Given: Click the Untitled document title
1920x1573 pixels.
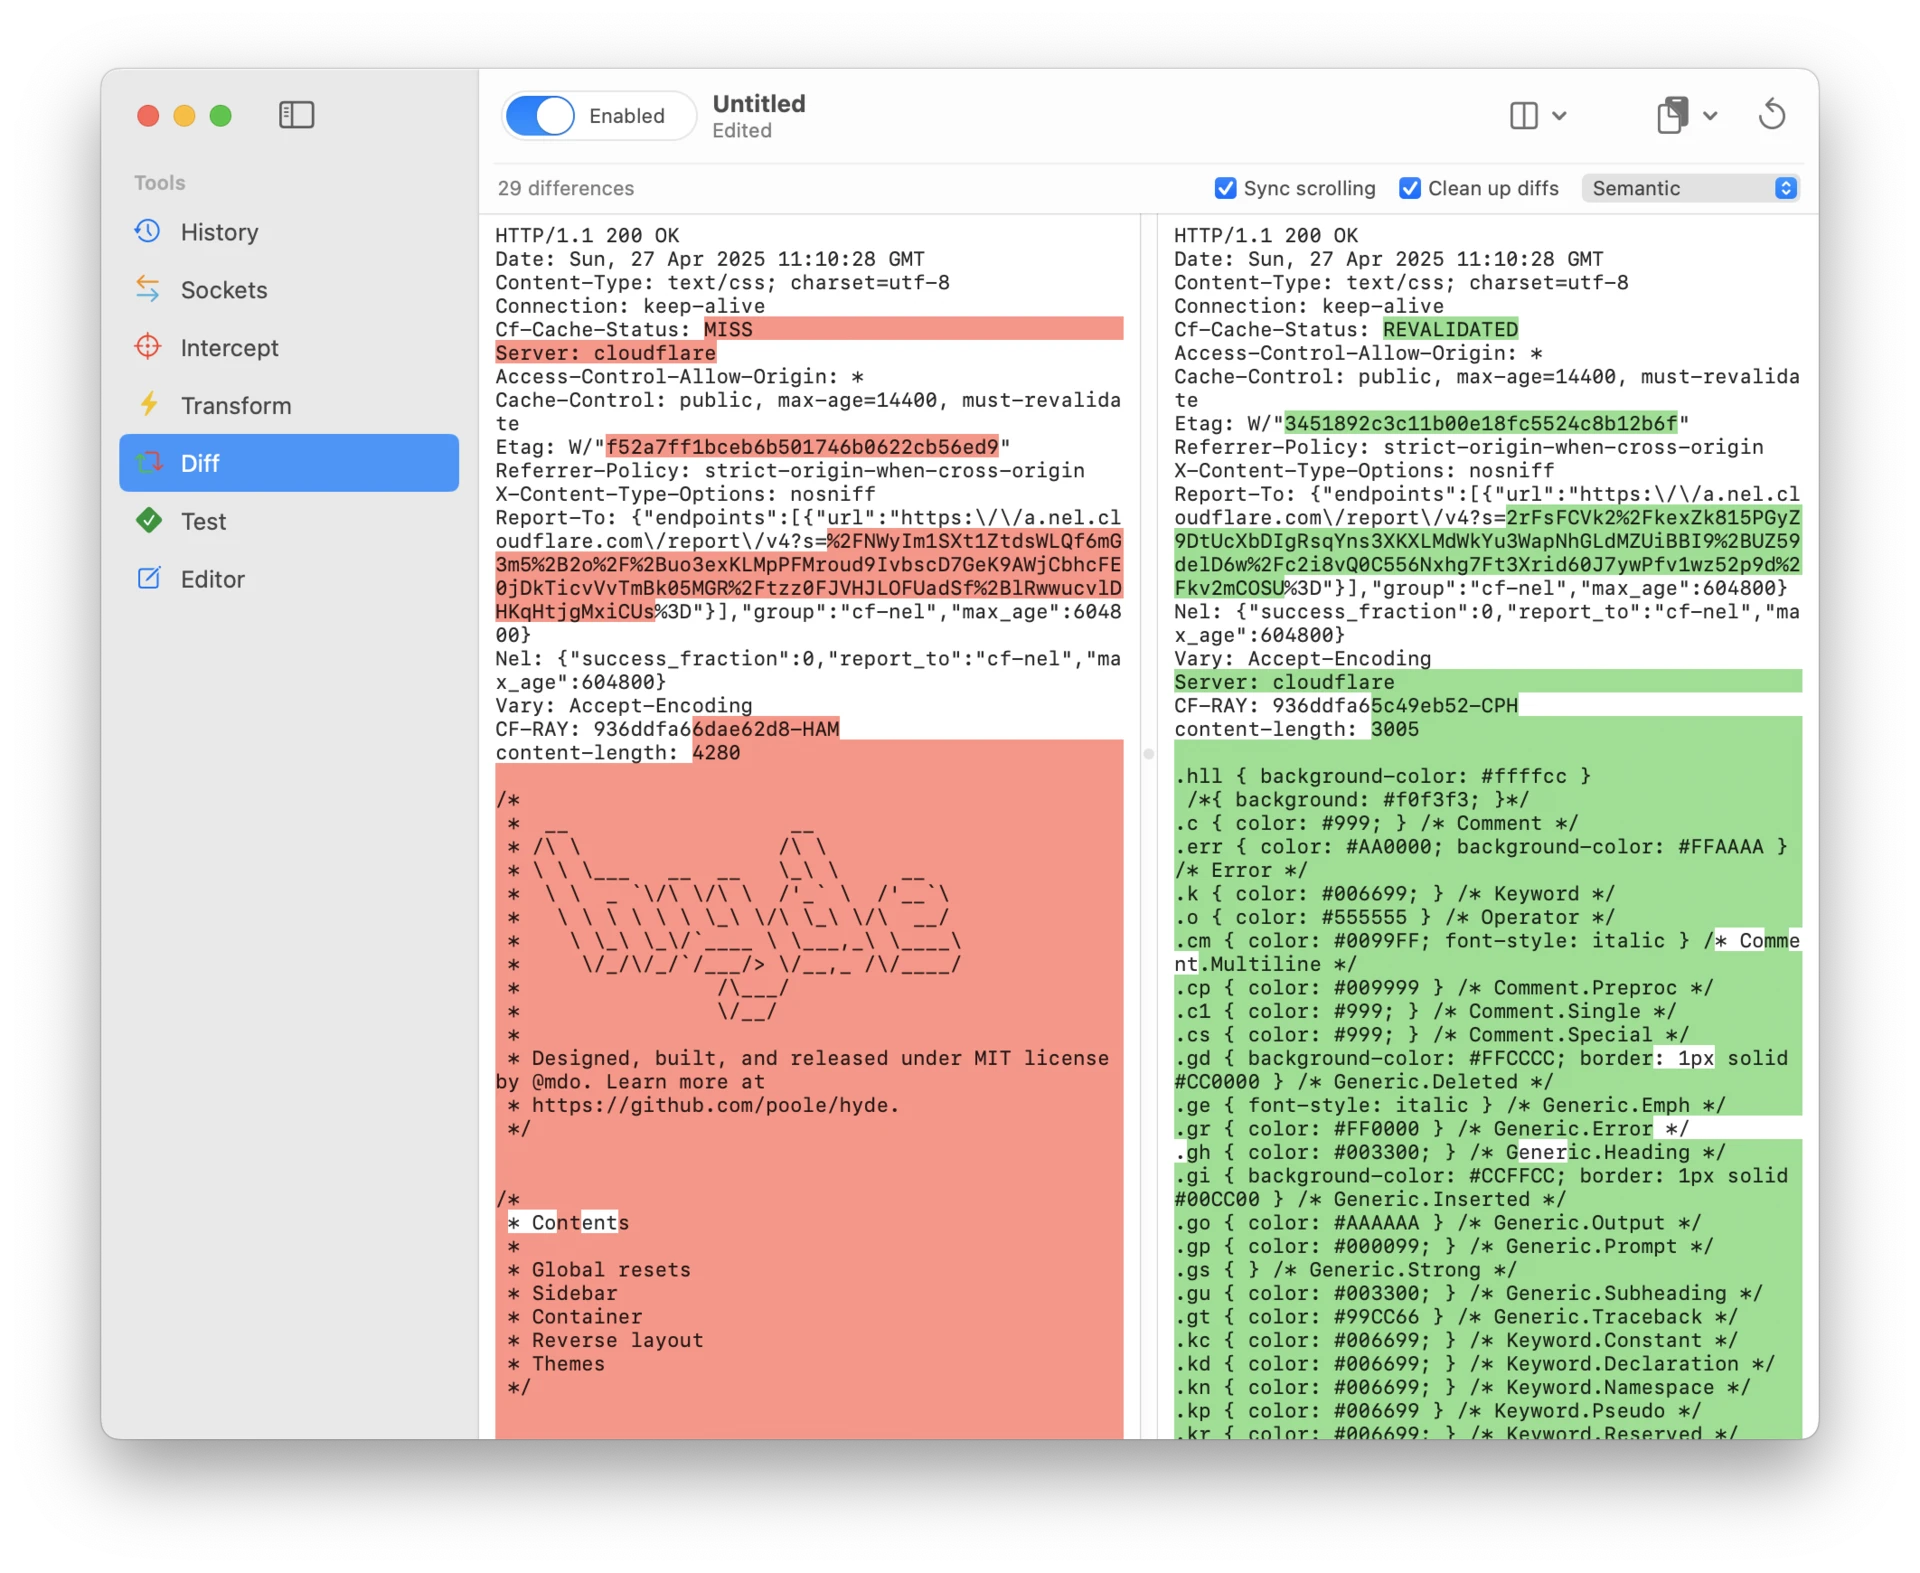Looking at the screenshot, I should [757, 103].
